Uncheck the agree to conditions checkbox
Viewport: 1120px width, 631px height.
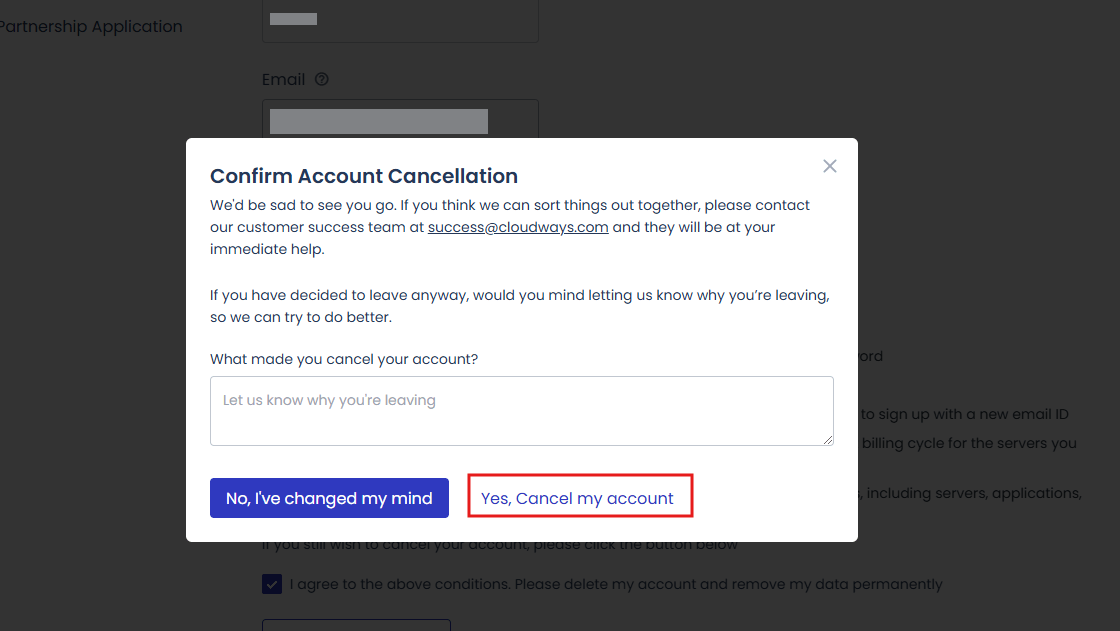point(271,584)
